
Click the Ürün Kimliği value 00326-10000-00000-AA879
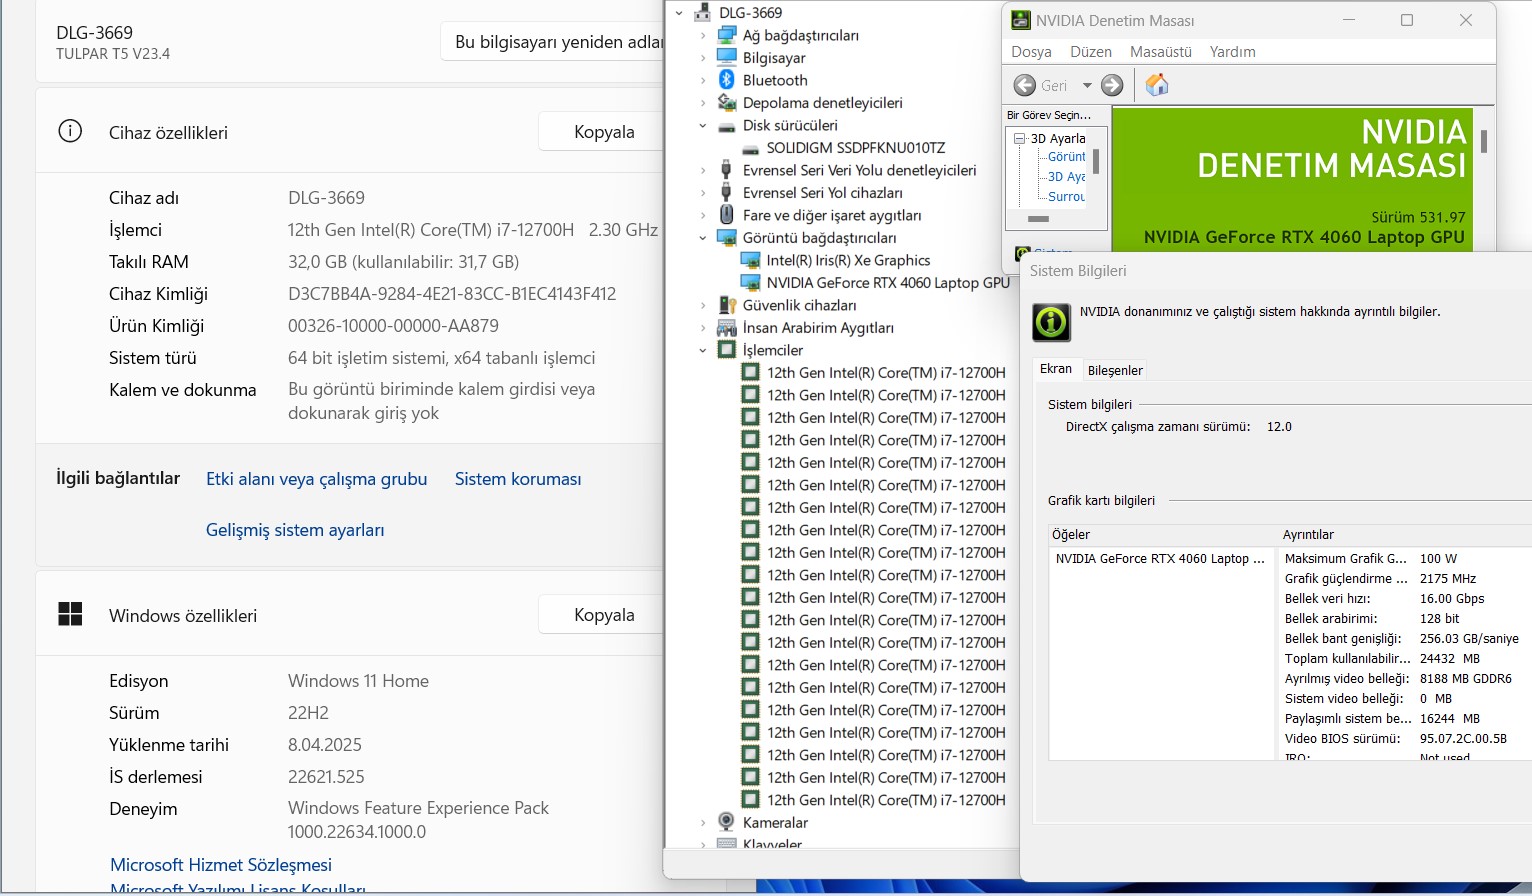pyautogui.click(x=393, y=326)
